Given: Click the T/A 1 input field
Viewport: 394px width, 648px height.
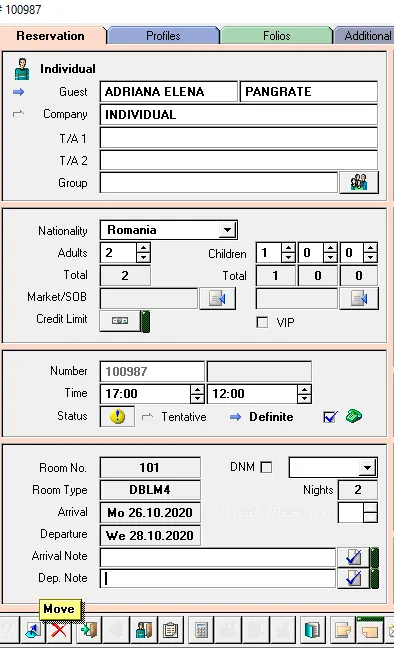Looking at the screenshot, I should [239, 138].
